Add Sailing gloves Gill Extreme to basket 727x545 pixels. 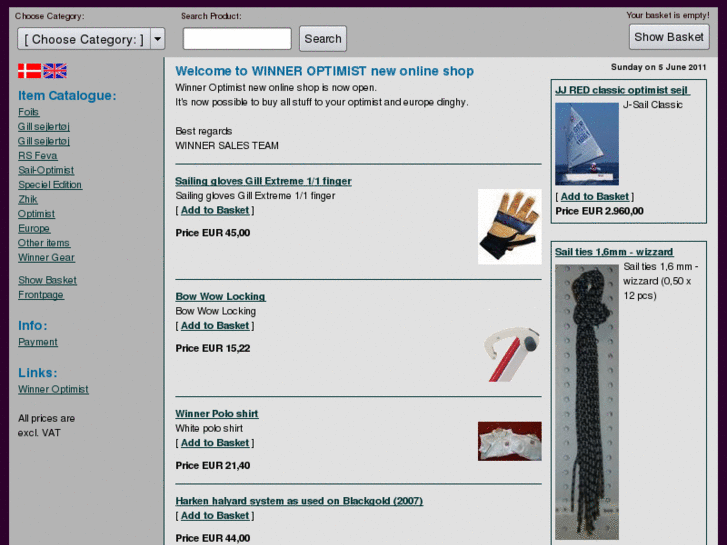[215, 210]
